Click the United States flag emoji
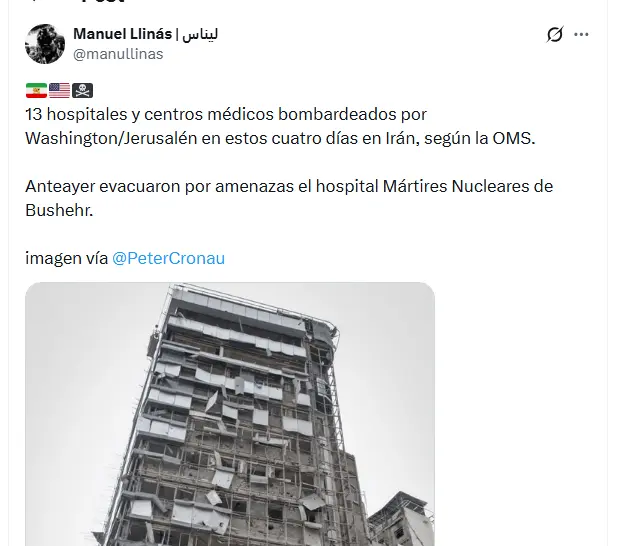Screen dimensions: 623x546 click(x=59, y=91)
